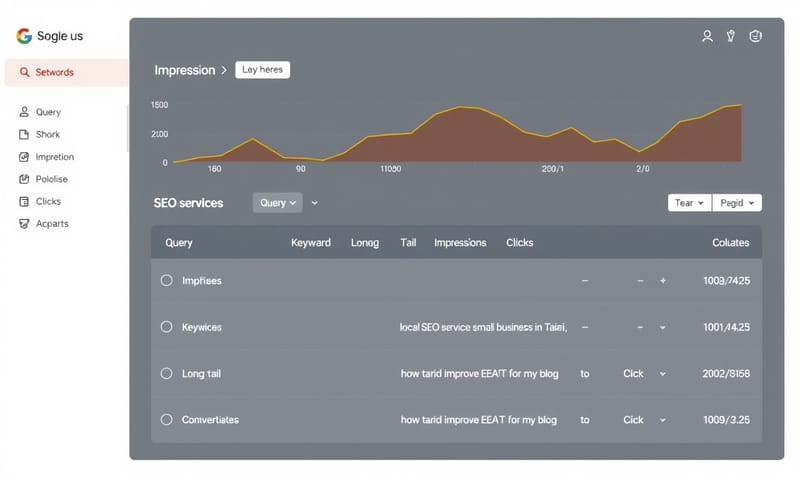800x480 pixels.
Task: Click the Acparts sidebar icon
Action: click(x=25, y=224)
